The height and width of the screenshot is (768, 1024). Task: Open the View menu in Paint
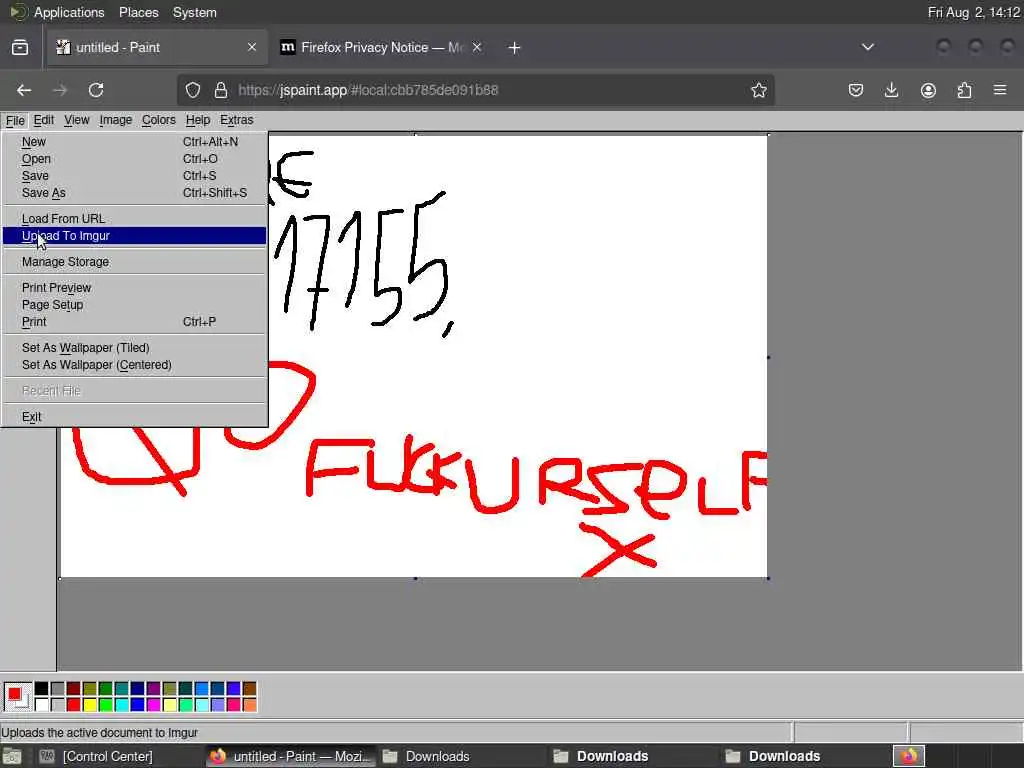[76, 120]
